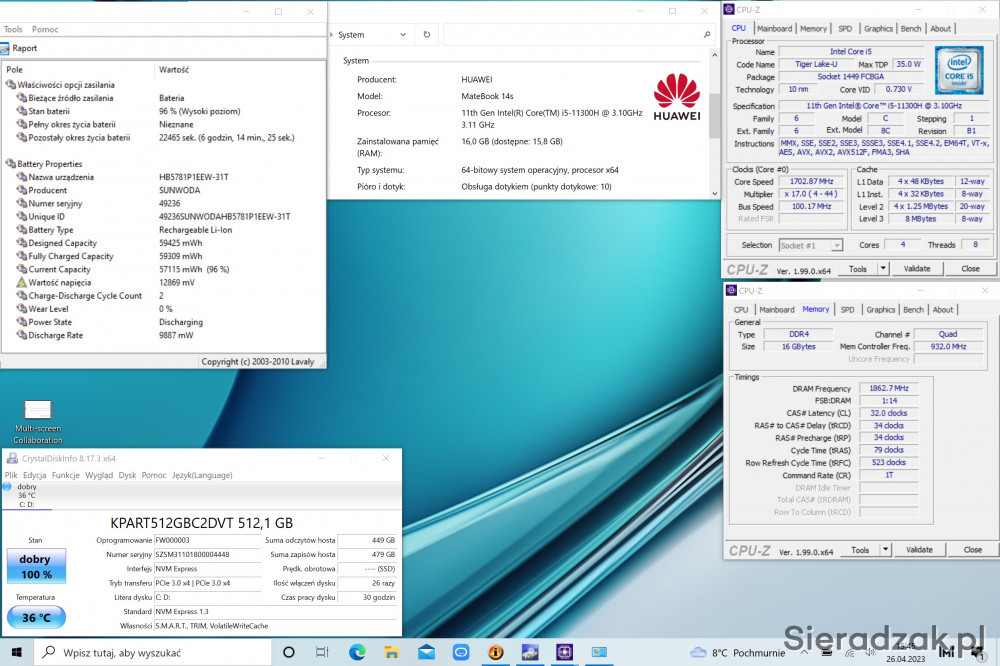1000x666 pixels.
Task: Click the Pole column header
Action: (x=78, y=70)
